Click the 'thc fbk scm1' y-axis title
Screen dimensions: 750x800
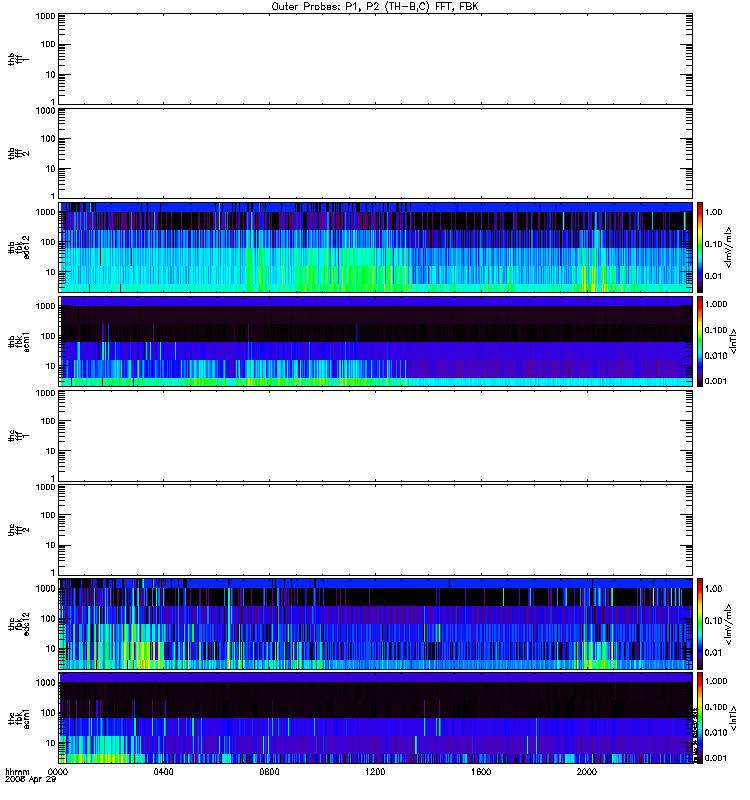(x=19, y=718)
